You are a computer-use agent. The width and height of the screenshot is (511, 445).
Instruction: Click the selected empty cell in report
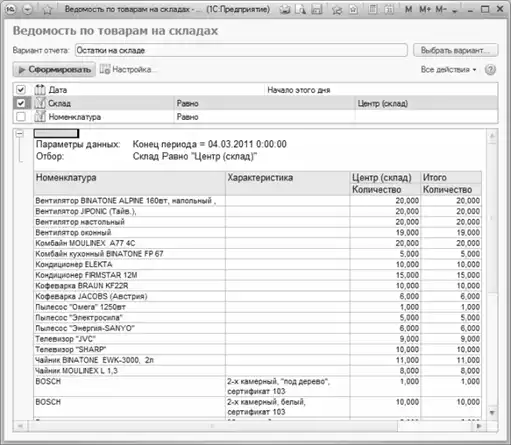[x=56, y=133]
